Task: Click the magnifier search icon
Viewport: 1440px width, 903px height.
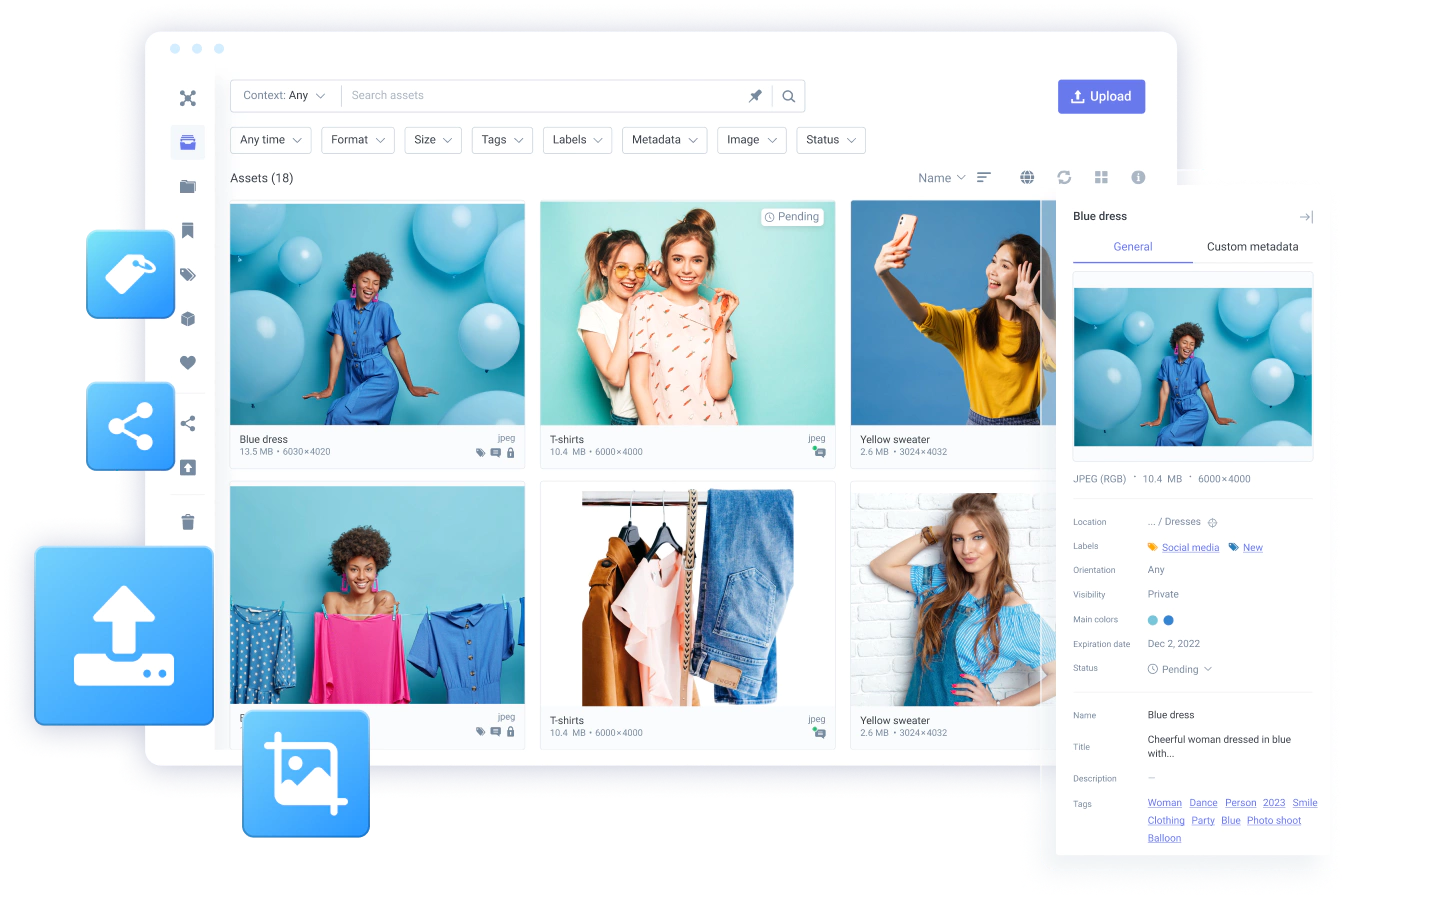Action: point(789,96)
